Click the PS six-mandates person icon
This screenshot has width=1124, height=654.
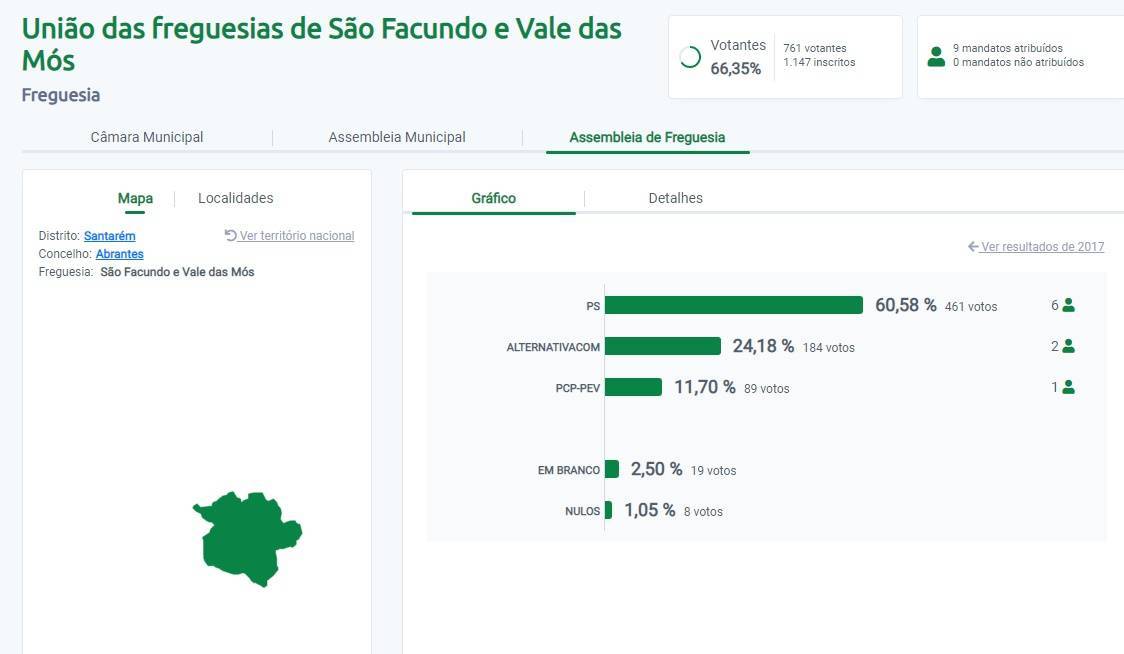point(1068,305)
